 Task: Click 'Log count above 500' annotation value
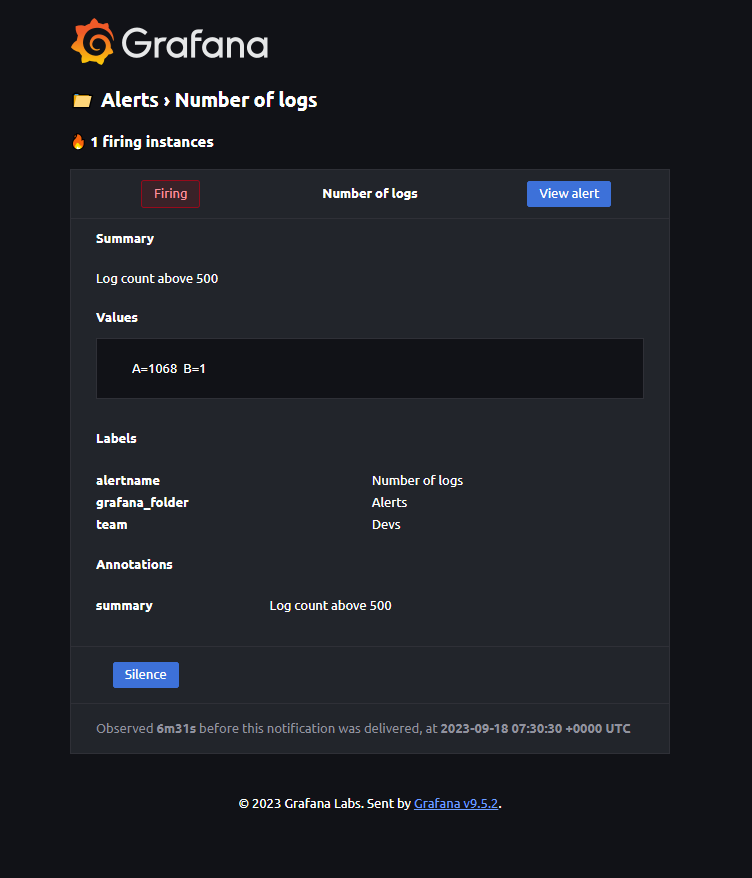[x=330, y=605]
